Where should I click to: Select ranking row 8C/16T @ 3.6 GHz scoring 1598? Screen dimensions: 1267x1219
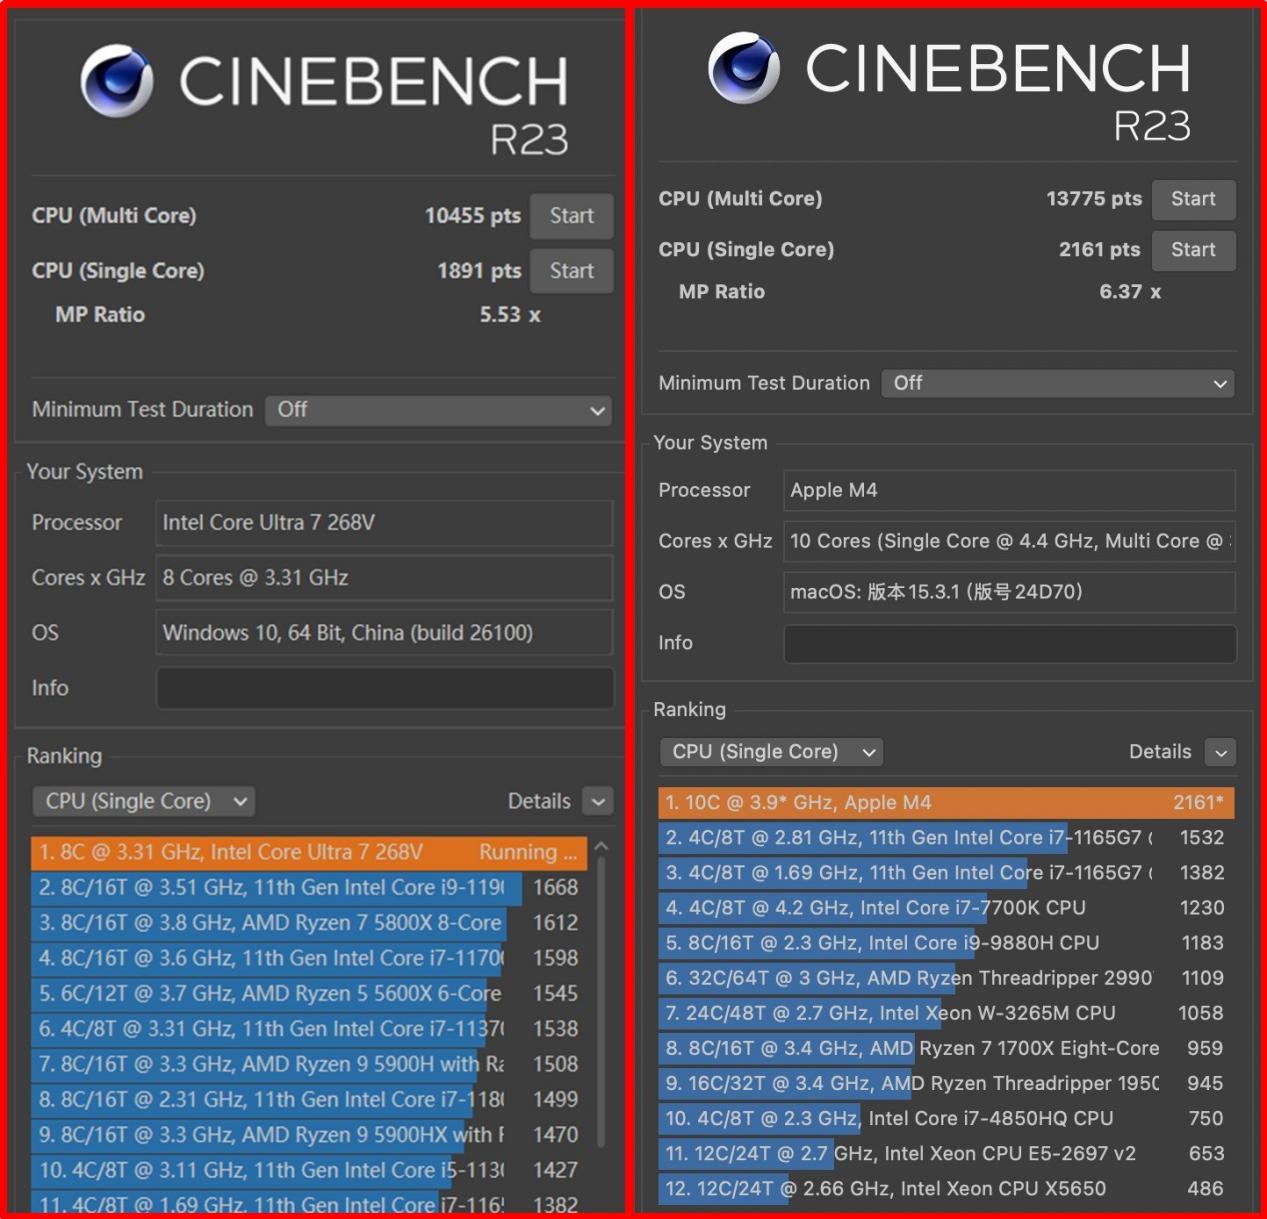pos(309,958)
